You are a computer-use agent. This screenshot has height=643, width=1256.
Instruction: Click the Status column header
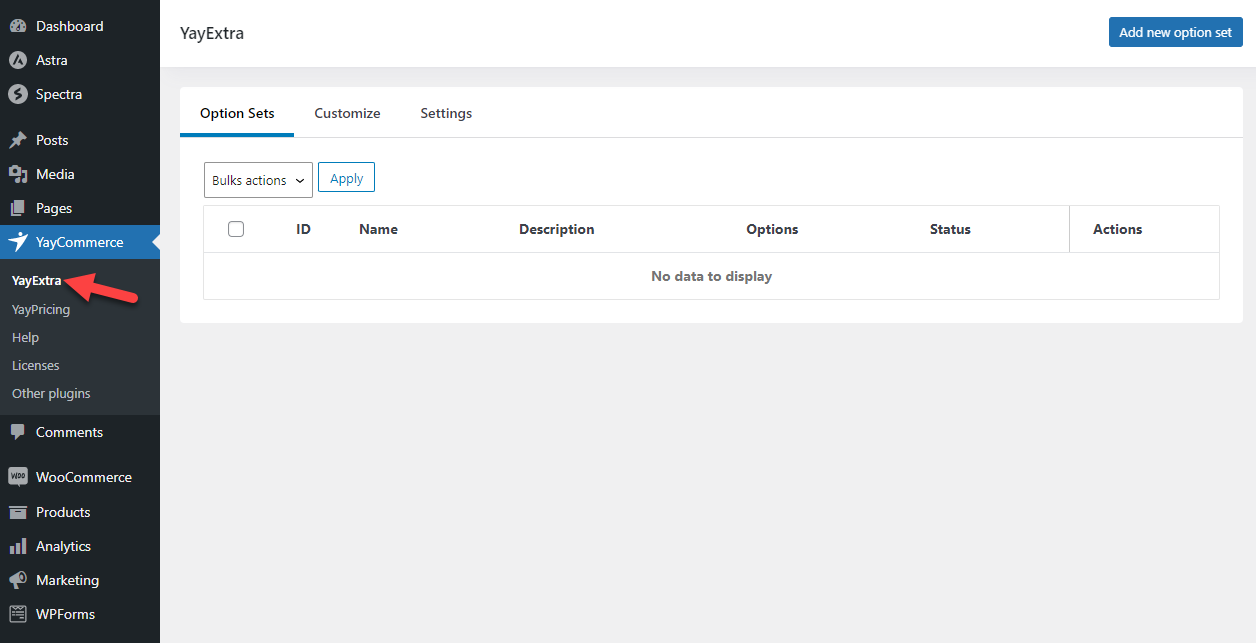[x=950, y=229]
